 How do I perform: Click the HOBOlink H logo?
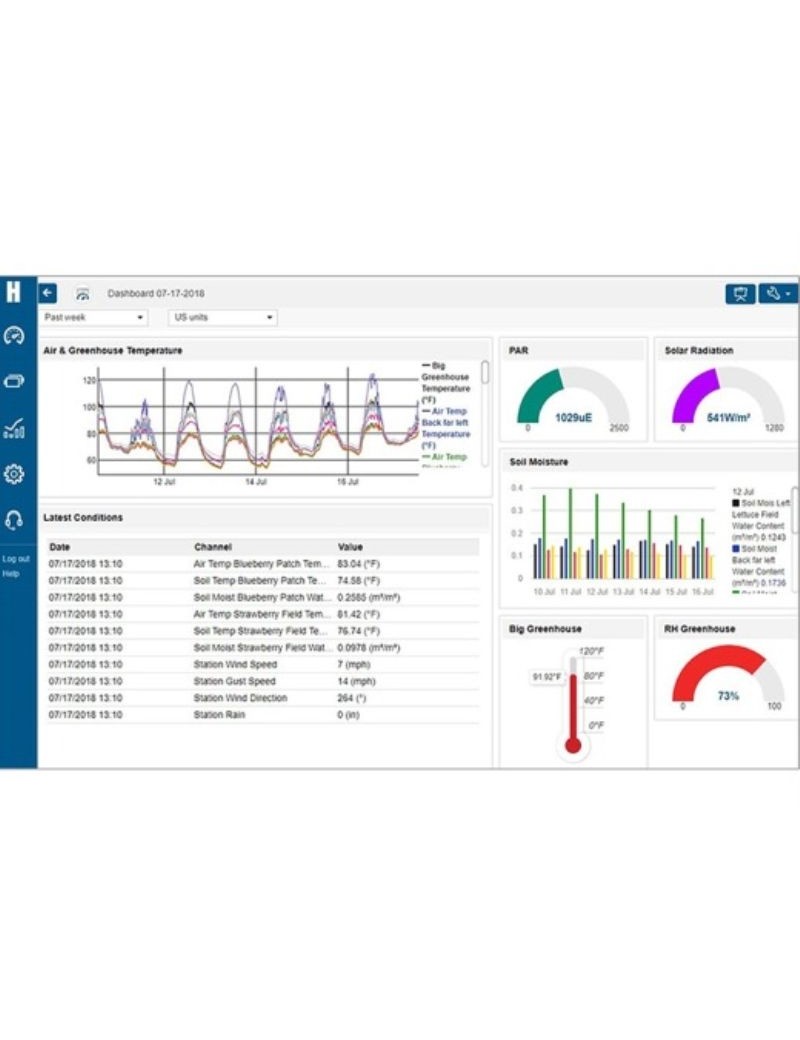pyautogui.click(x=14, y=292)
